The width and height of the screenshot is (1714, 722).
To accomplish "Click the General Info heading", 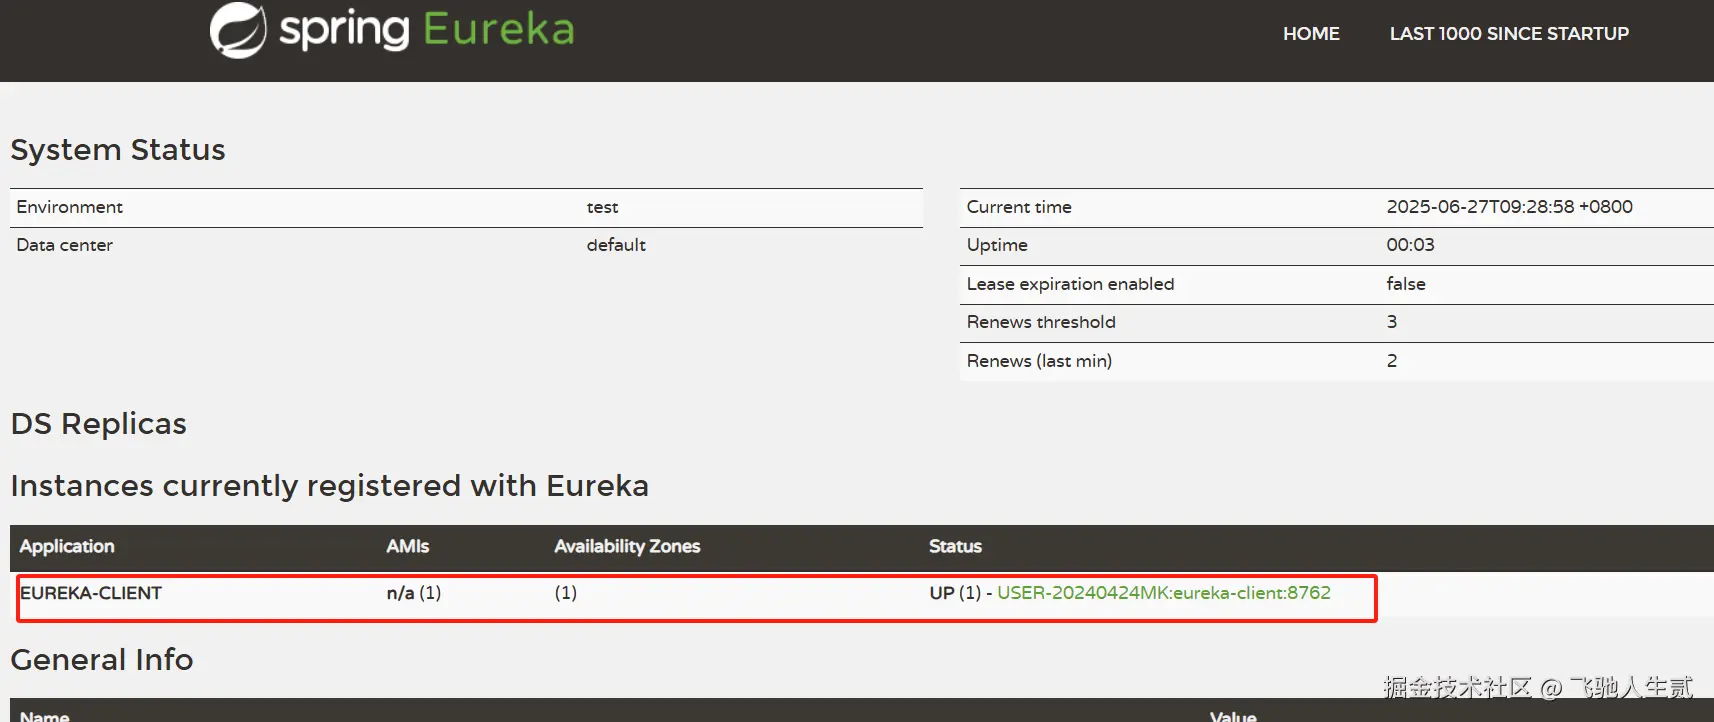I will (101, 660).
